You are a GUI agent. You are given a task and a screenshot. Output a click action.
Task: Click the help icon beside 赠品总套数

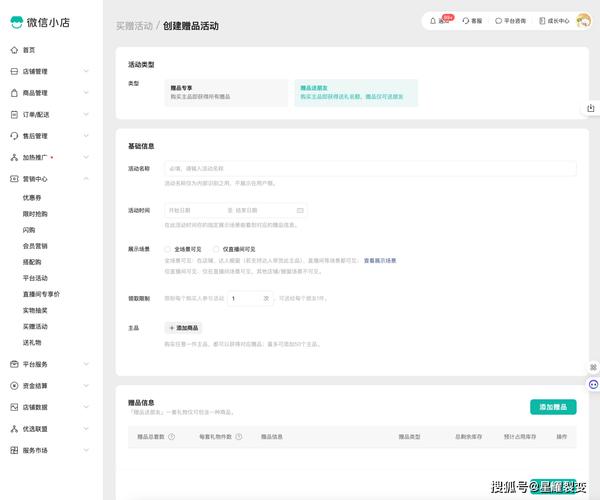pos(171,436)
